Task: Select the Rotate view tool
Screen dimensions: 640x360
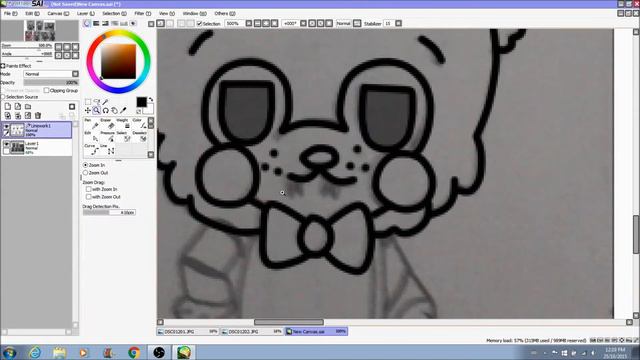Action: tap(106, 111)
